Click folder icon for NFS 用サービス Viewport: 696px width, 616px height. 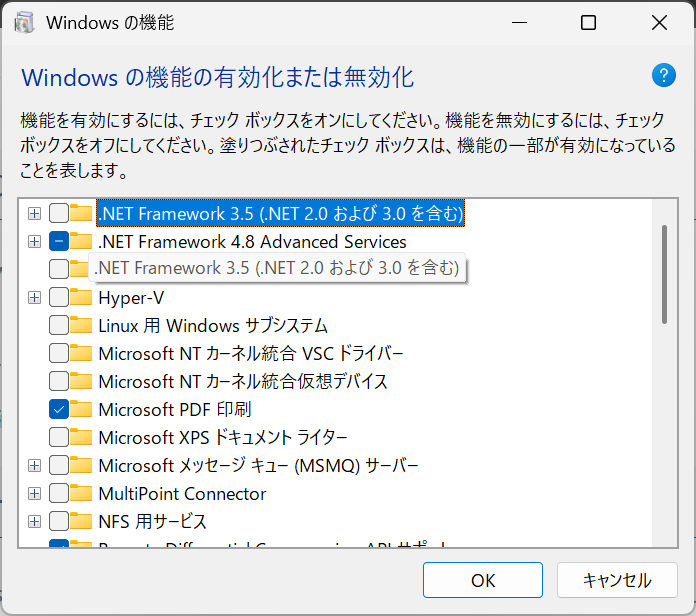point(81,522)
